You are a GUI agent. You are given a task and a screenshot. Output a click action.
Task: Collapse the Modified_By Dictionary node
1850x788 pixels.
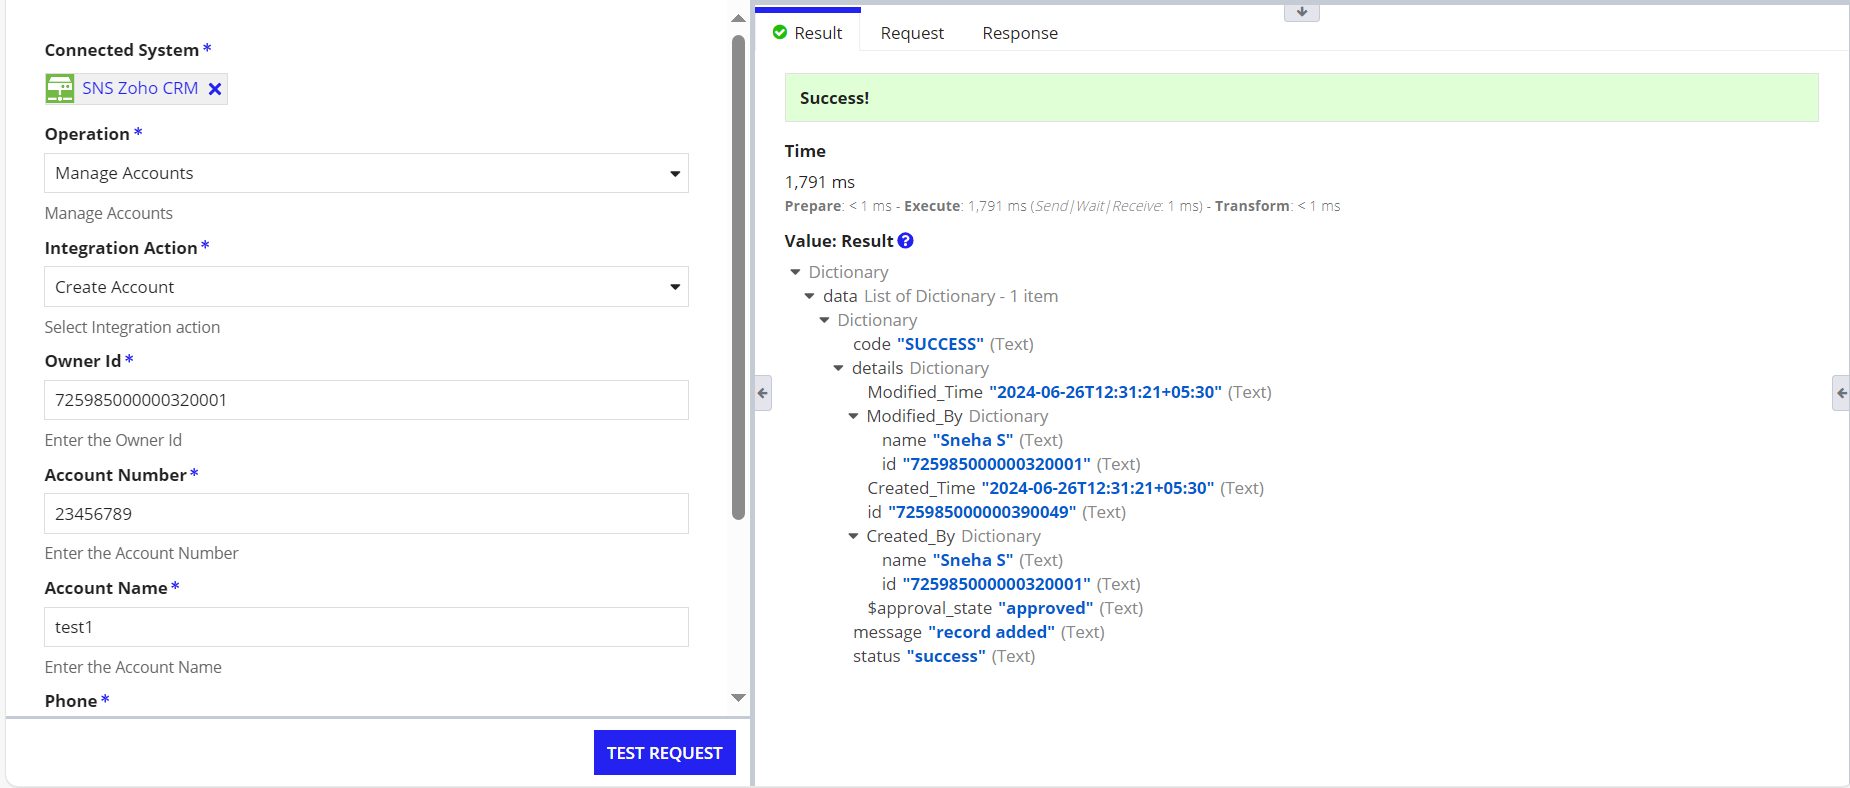point(853,416)
